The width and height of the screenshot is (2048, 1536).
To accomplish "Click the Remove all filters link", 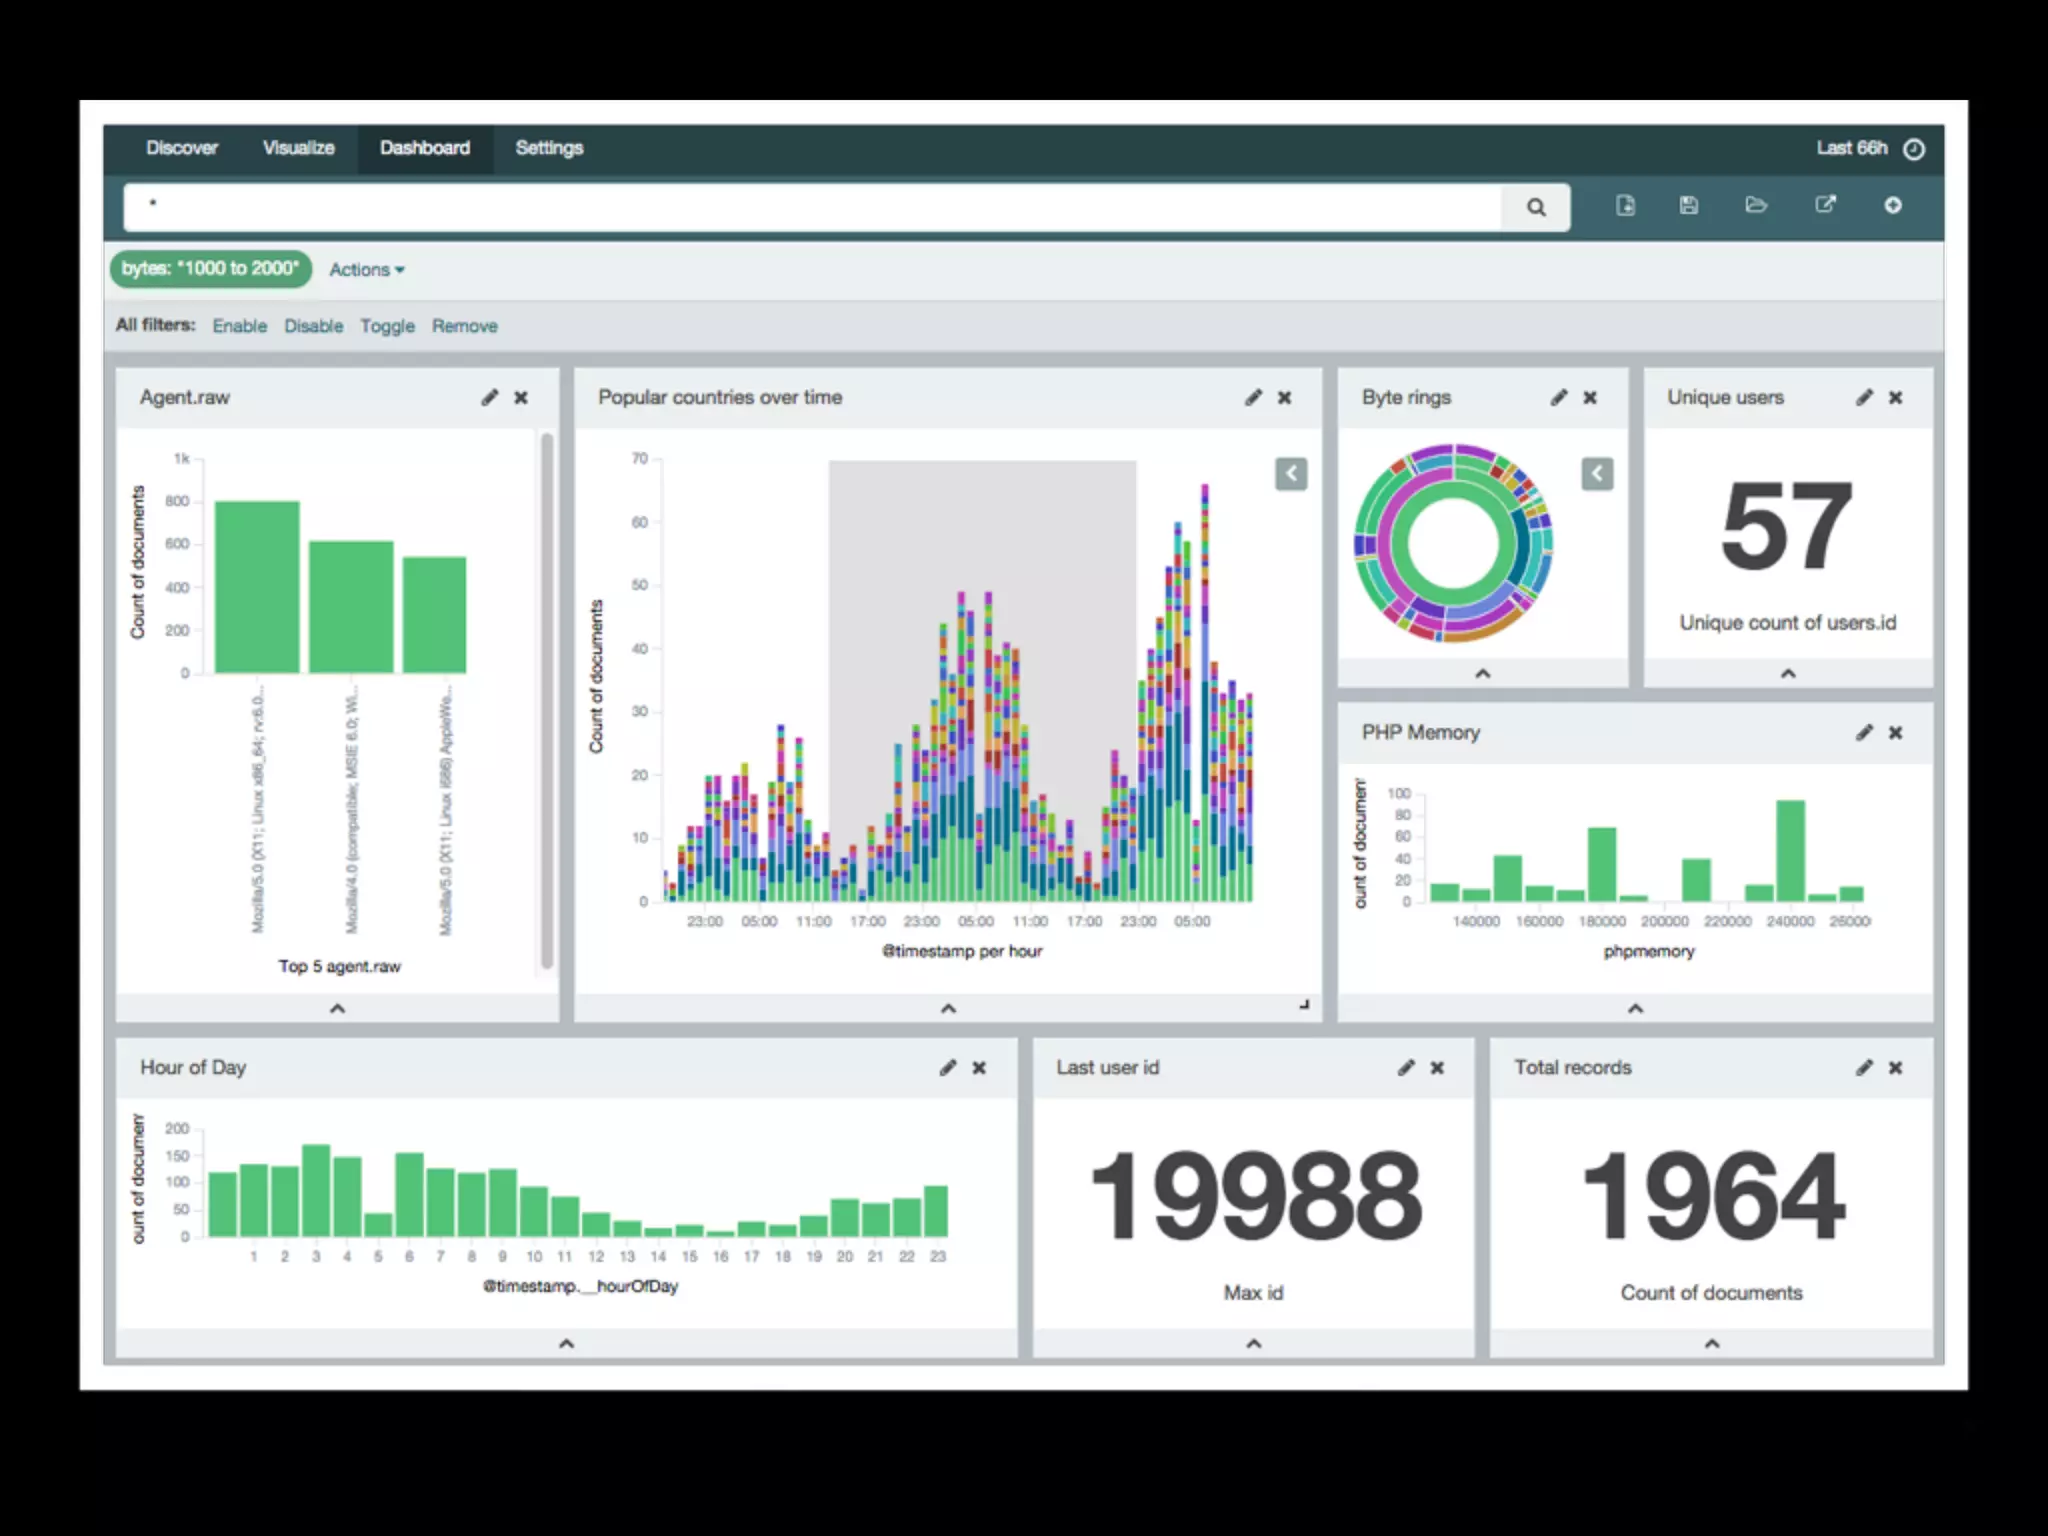I will 464,326.
